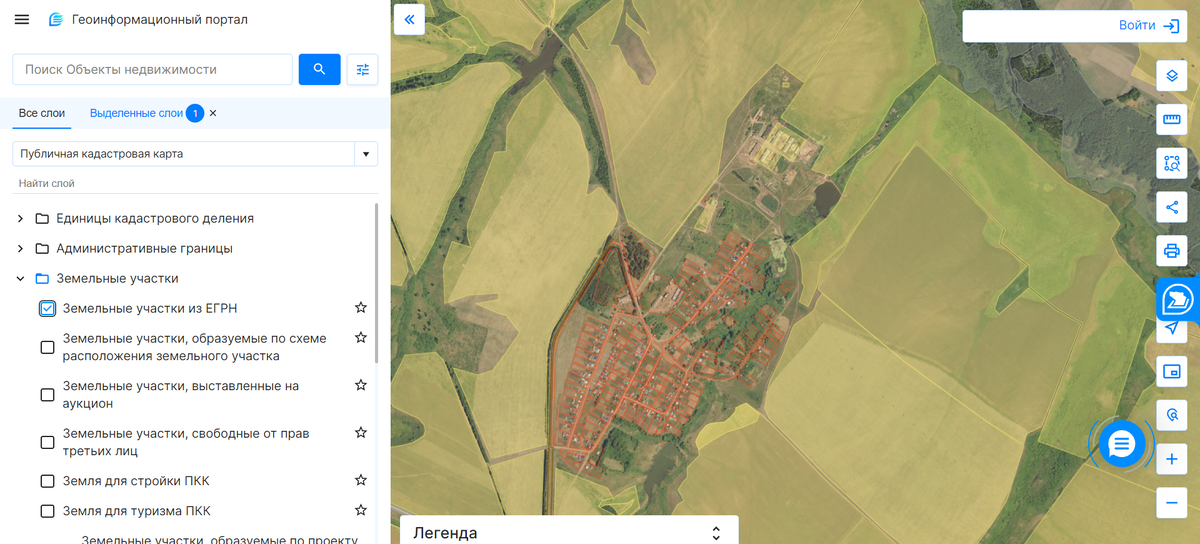Screen dimensions: 1200x544
Task: Enable Земля для туризма ПКК layer
Action: click(47, 511)
